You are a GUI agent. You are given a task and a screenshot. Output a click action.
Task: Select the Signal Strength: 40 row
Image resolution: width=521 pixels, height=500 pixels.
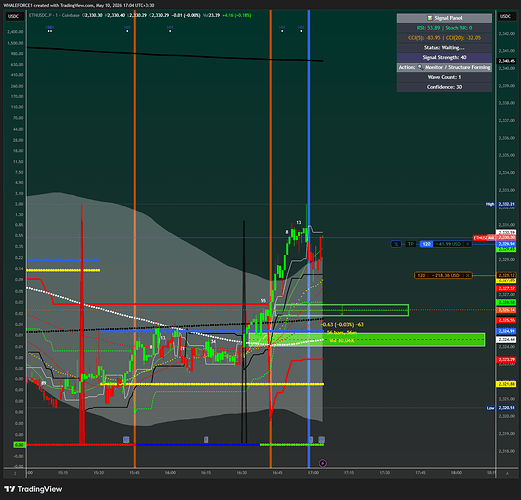[x=444, y=57]
